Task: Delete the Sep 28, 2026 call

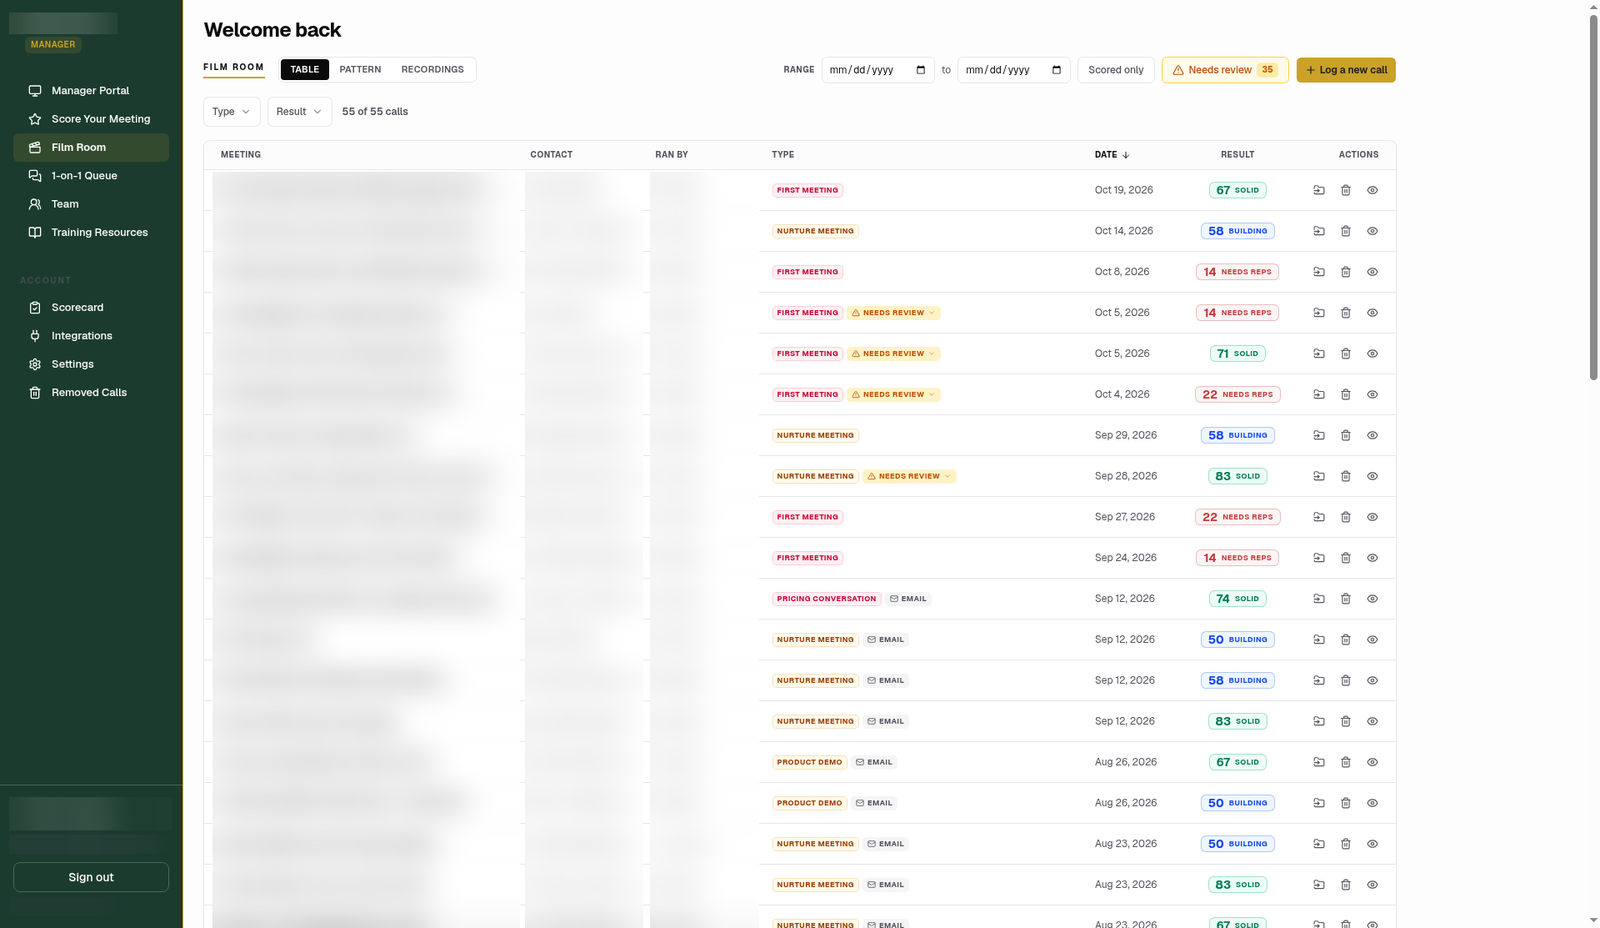Action: point(1346,476)
